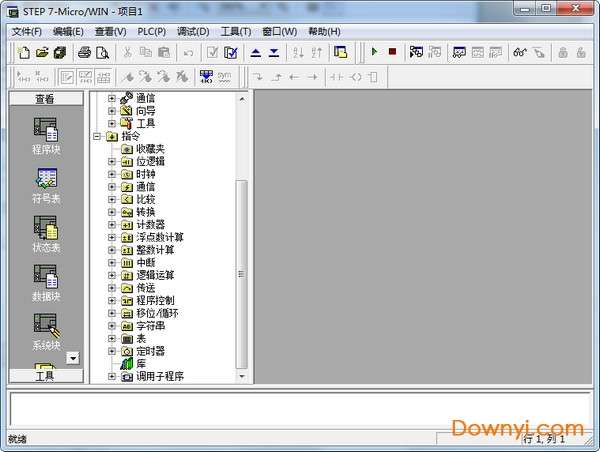Compile all using the checkmark icon
The width and height of the screenshot is (600, 452).
(x=231, y=52)
